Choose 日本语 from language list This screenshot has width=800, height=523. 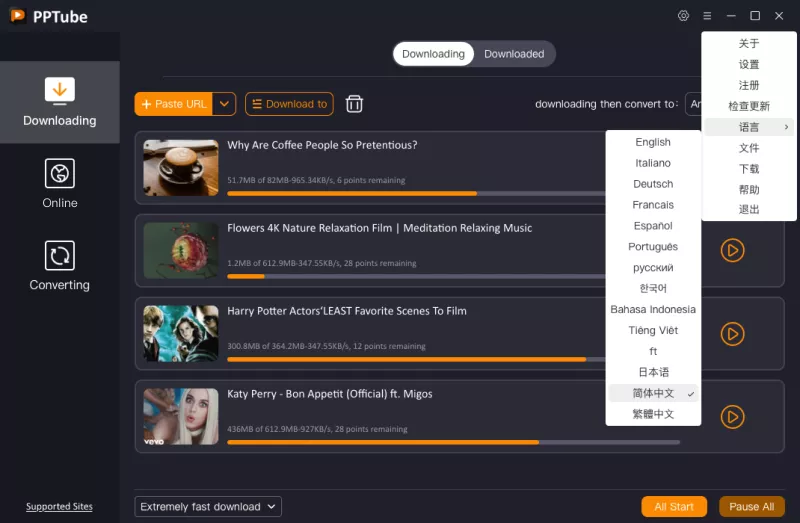(653, 372)
